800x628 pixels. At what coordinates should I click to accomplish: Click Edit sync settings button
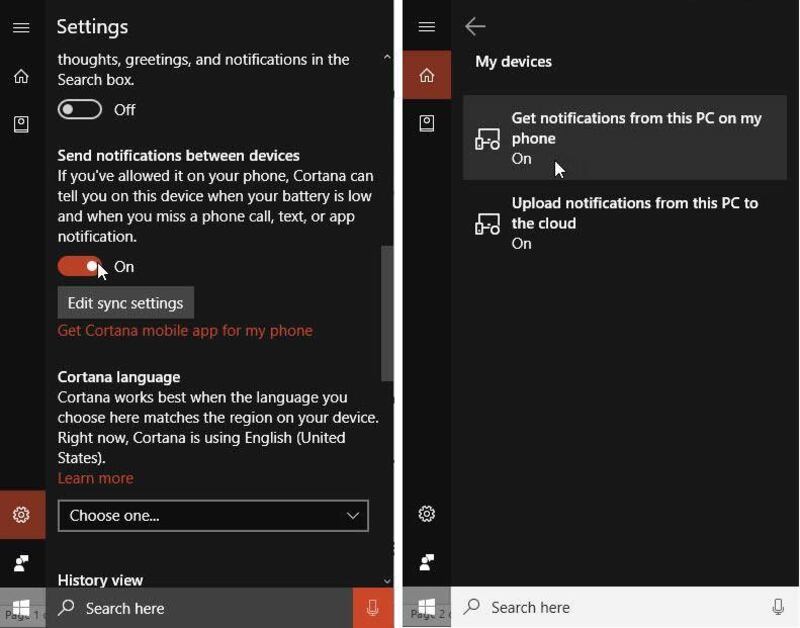[125, 303]
